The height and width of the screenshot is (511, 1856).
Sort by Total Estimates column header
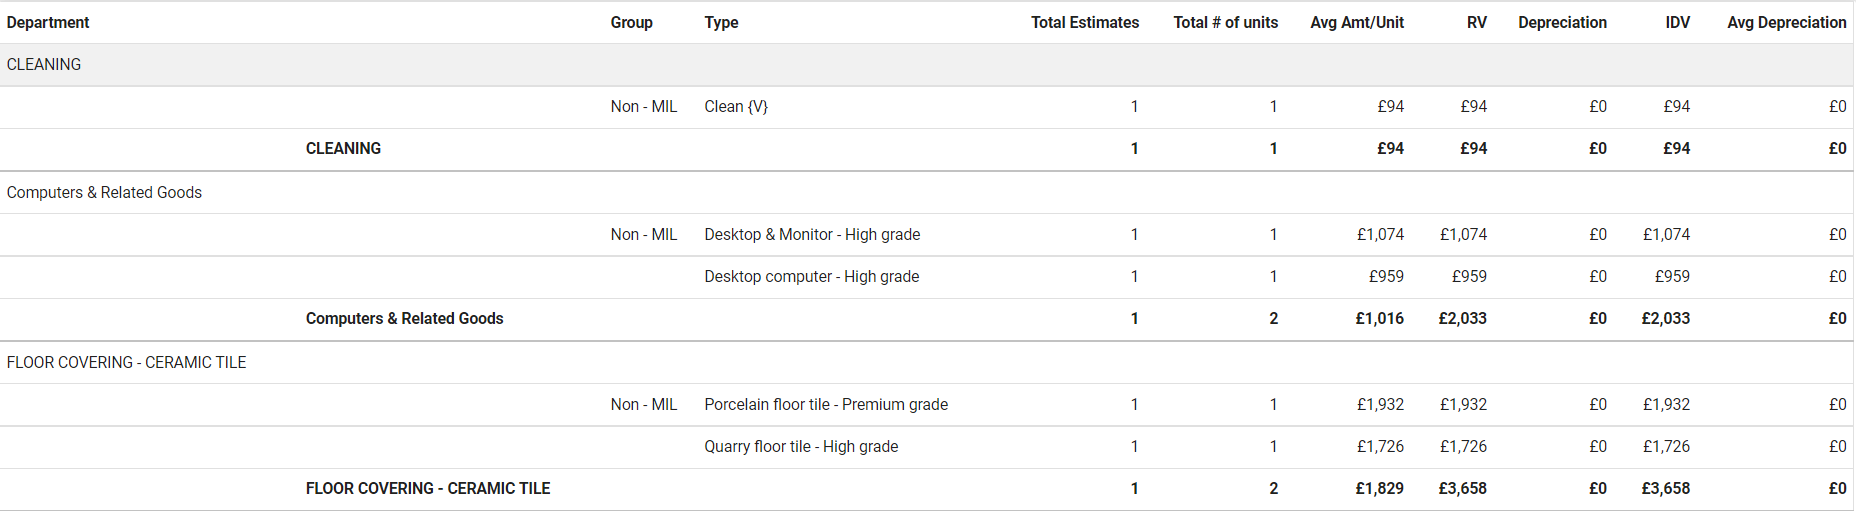pyautogui.click(x=1084, y=22)
